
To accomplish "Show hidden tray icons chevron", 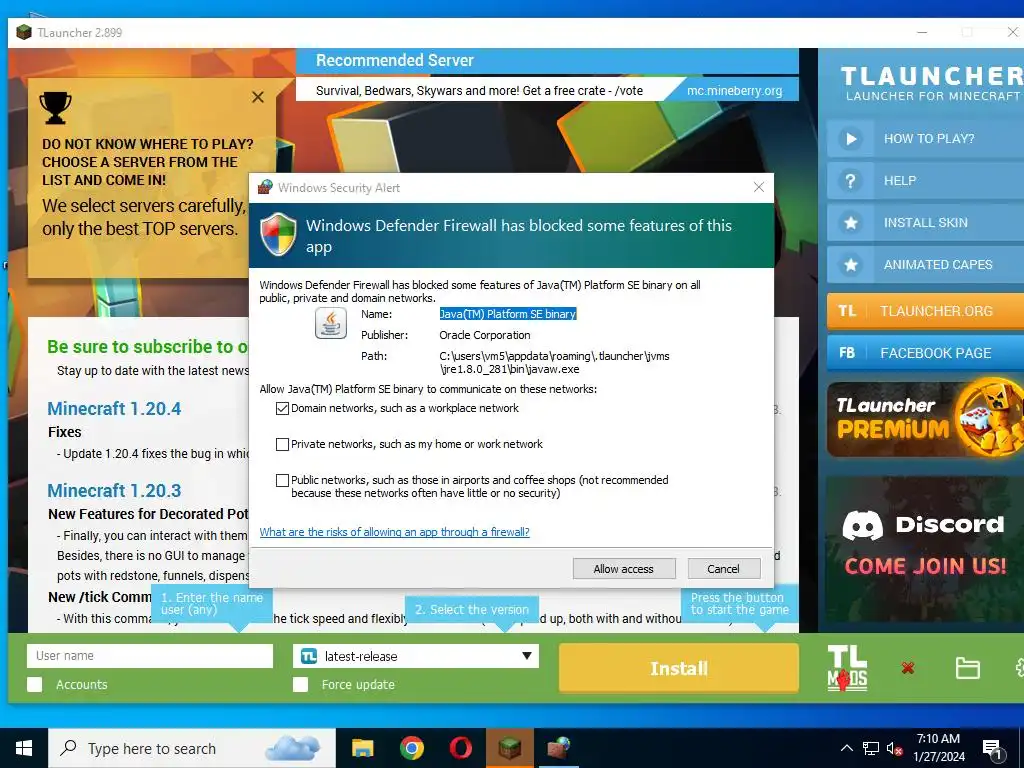I will click(x=846, y=748).
